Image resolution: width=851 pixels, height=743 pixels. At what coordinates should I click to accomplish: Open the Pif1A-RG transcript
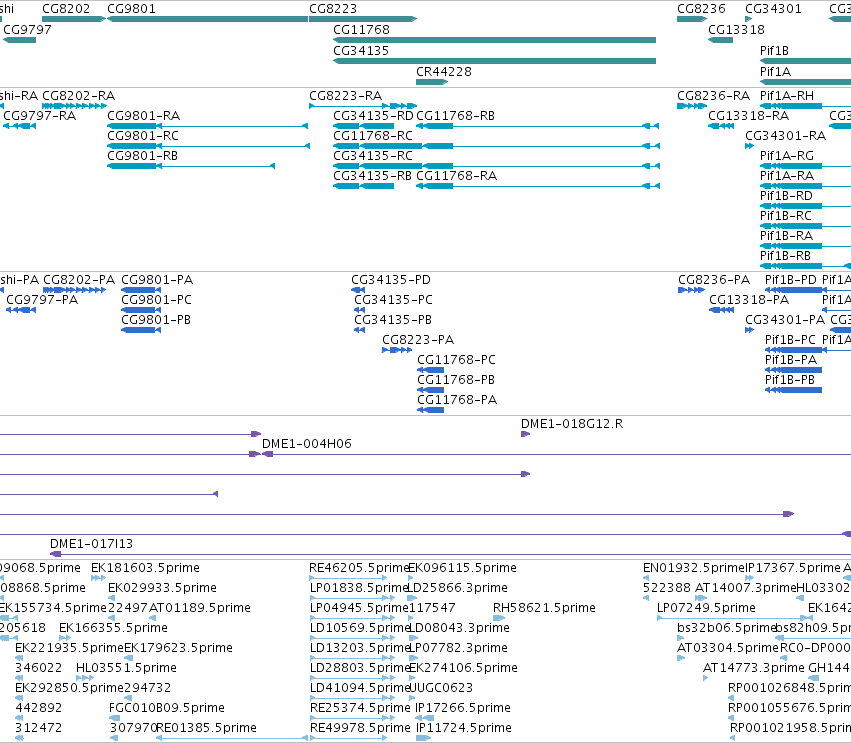(x=805, y=166)
